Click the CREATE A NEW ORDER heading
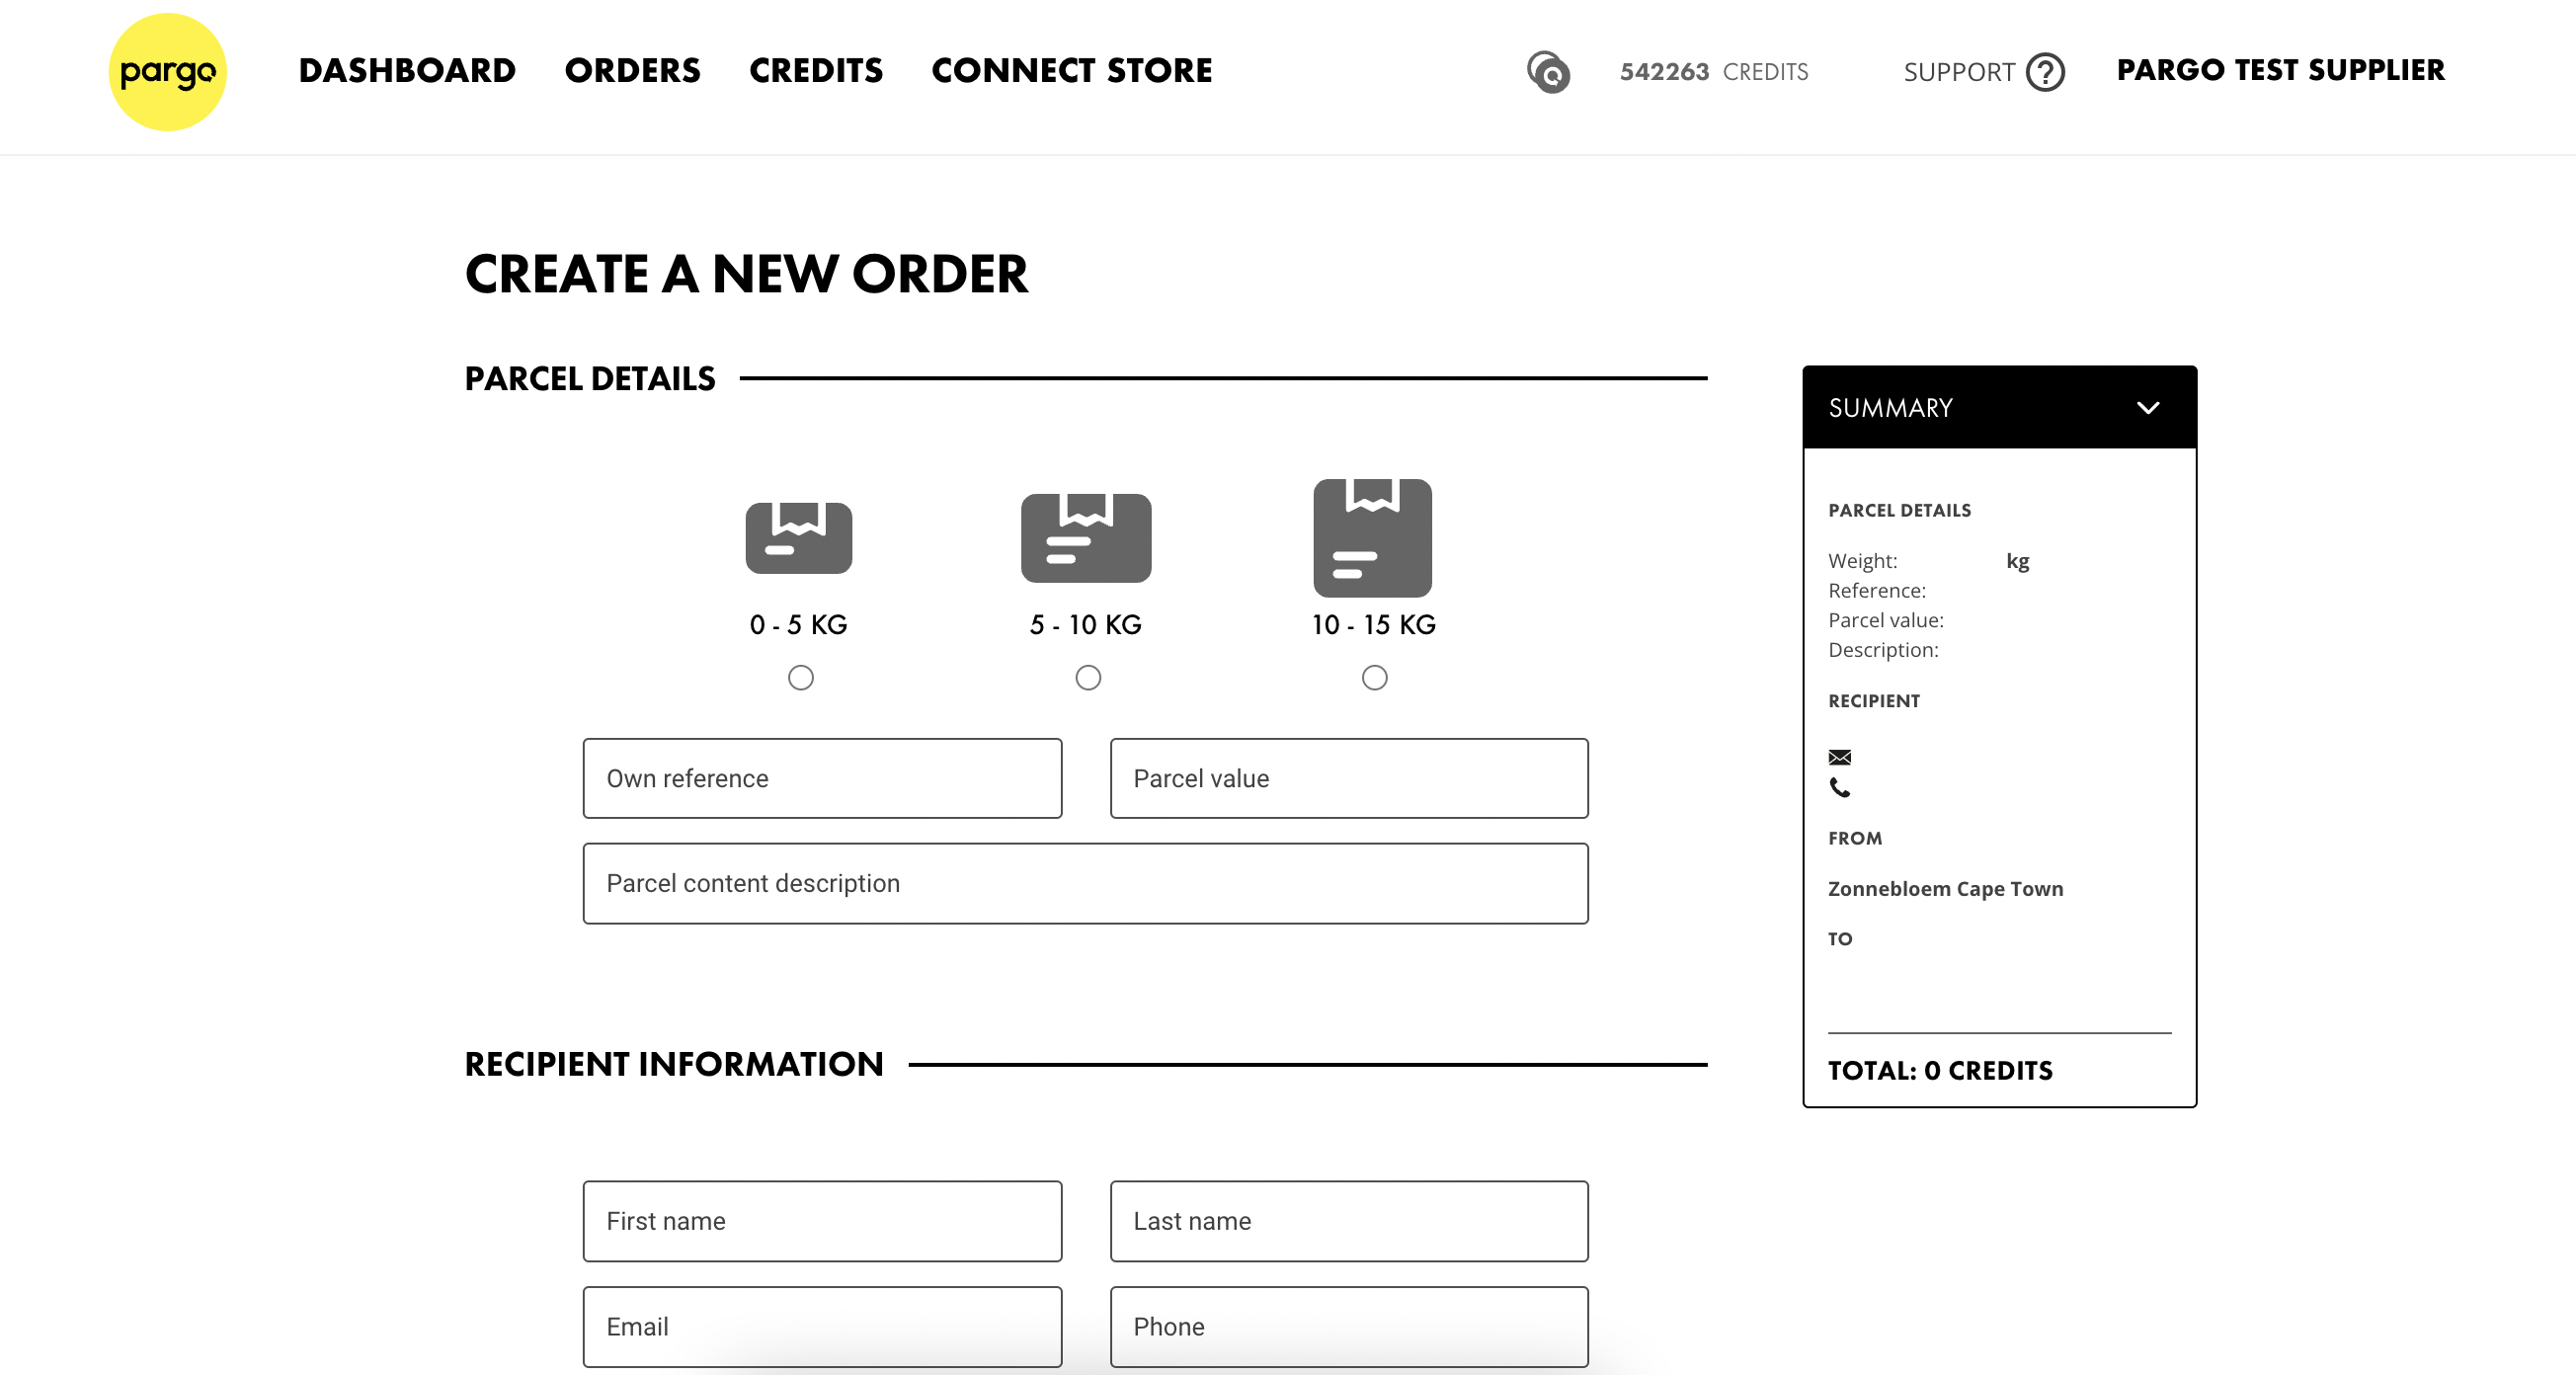This screenshot has width=2576, height=1375. coord(746,274)
